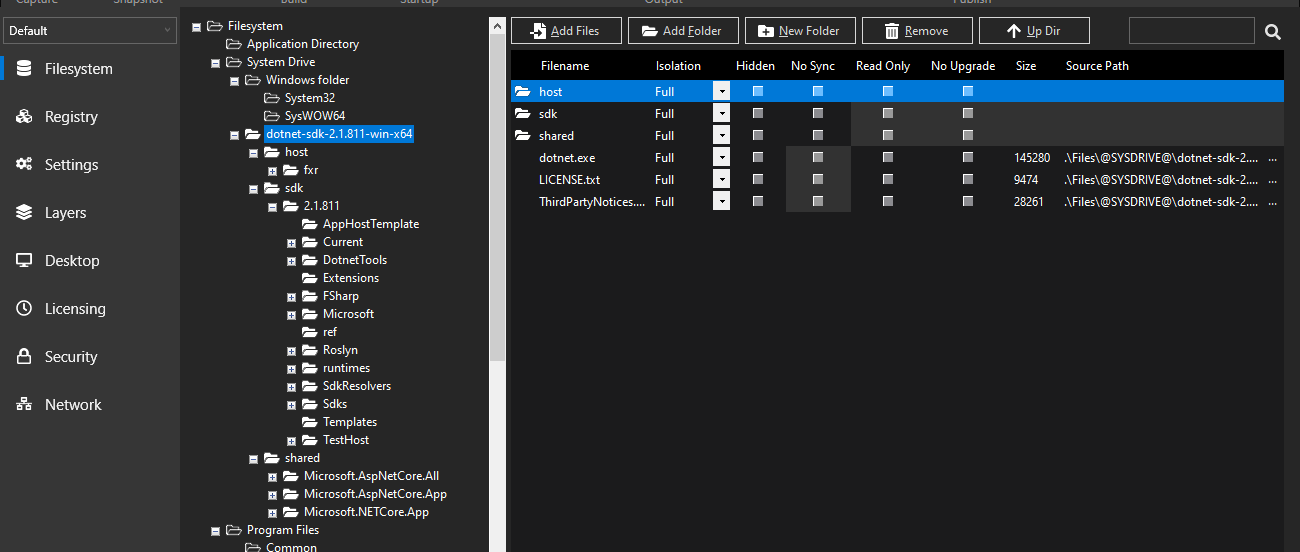The image size is (1300, 552).
Task: Collapse the System Drive tree node
Action: (x=215, y=62)
